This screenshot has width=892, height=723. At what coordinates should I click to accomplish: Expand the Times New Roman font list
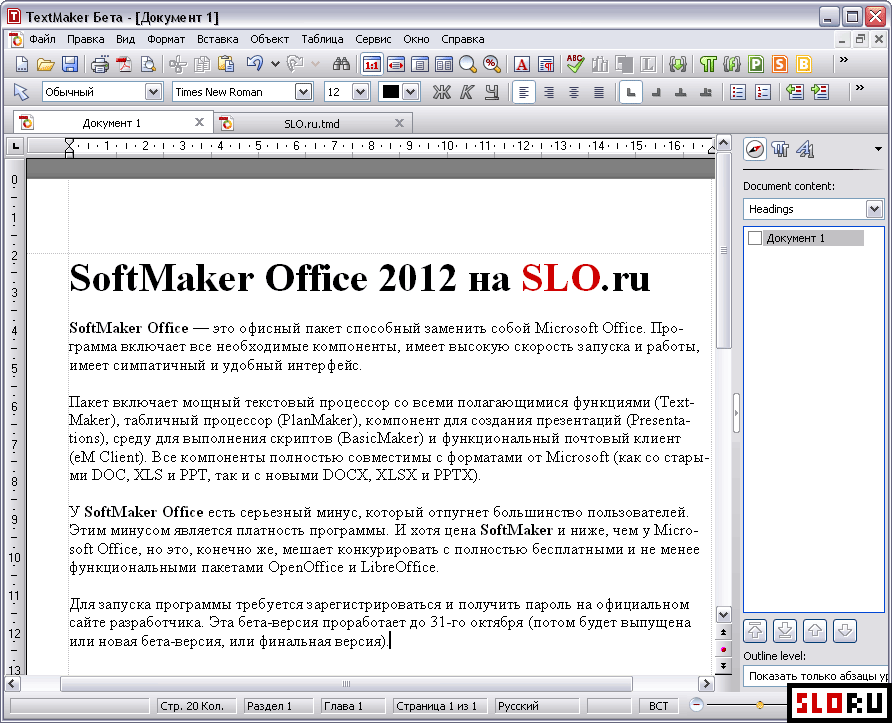tap(304, 92)
